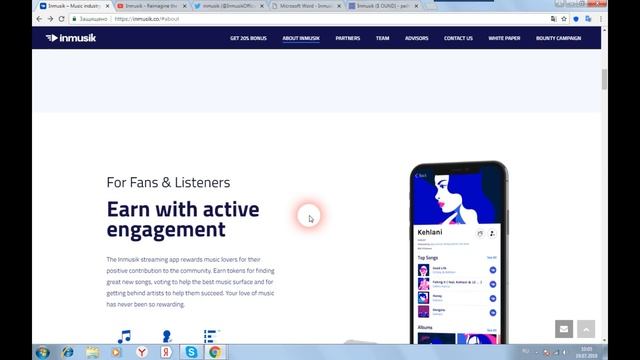Click the playlist list feature icon
This screenshot has width=640, height=360.
(211, 336)
